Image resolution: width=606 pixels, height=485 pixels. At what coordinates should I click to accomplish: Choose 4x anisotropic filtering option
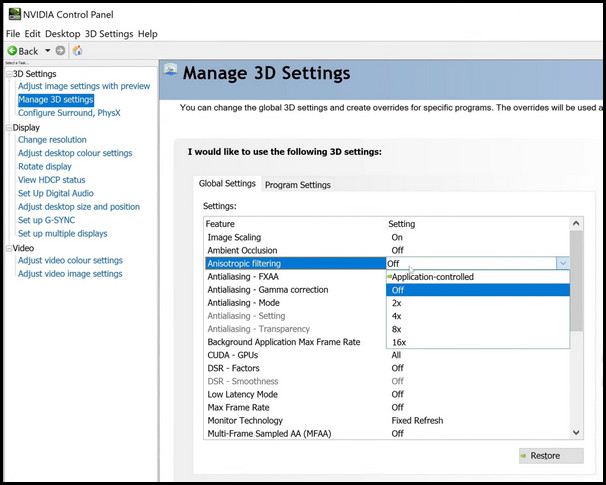pyautogui.click(x=478, y=316)
